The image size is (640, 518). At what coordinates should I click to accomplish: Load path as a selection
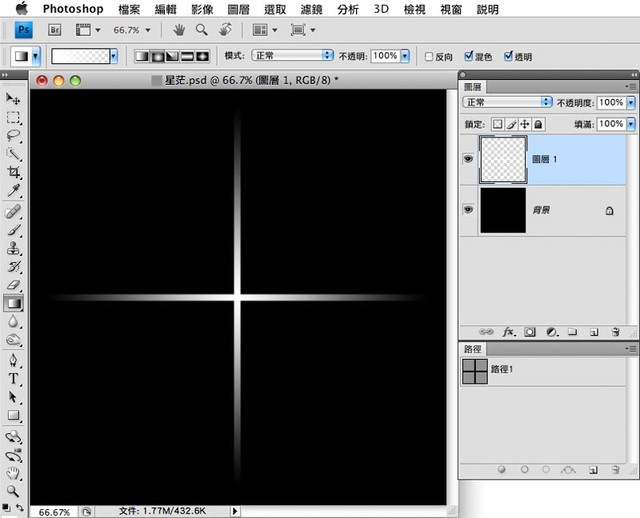tap(546, 470)
